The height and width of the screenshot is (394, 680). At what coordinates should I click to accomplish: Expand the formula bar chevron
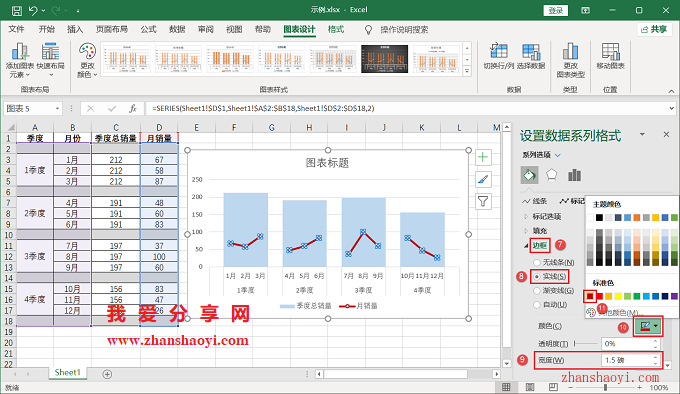point(672,108)
